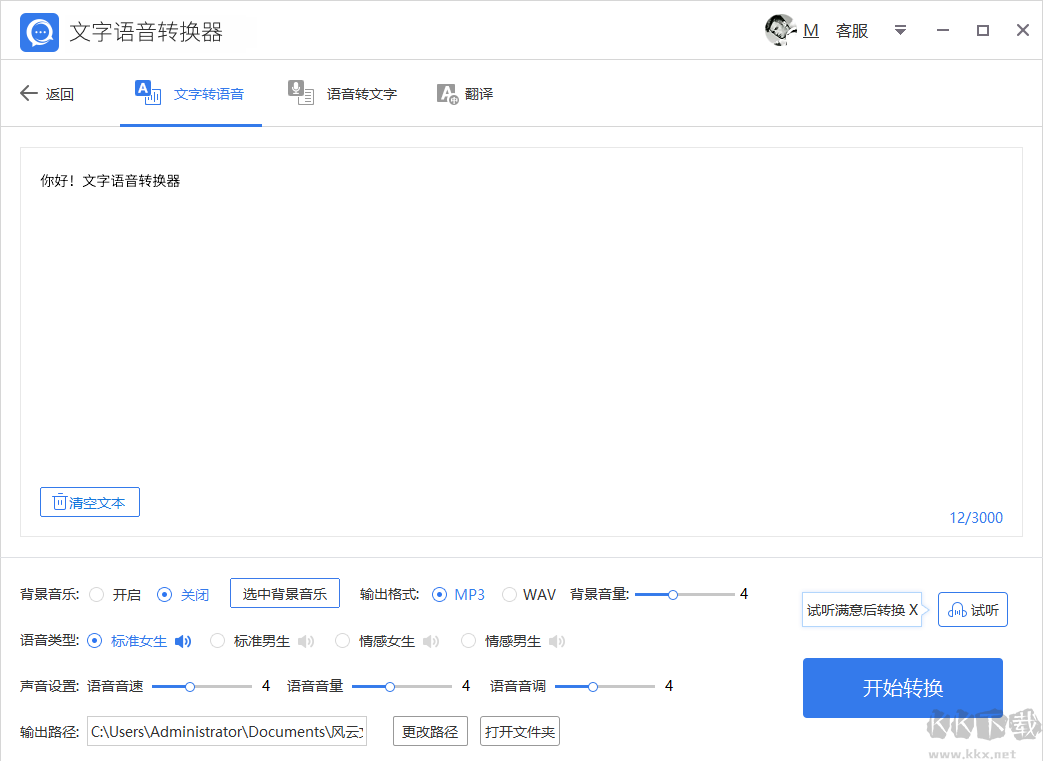Click the muted speaker icon beside 标准男生
This screenshot has width=1043, height=761.
tap(305, 640)
